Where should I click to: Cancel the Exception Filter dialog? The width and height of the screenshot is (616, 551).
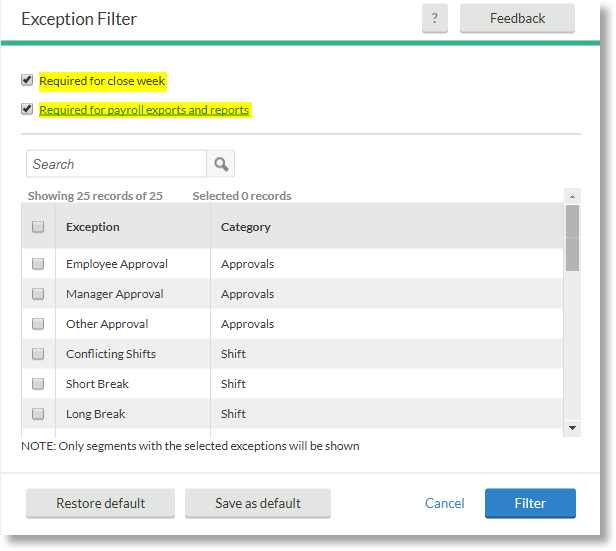point(444,503)
